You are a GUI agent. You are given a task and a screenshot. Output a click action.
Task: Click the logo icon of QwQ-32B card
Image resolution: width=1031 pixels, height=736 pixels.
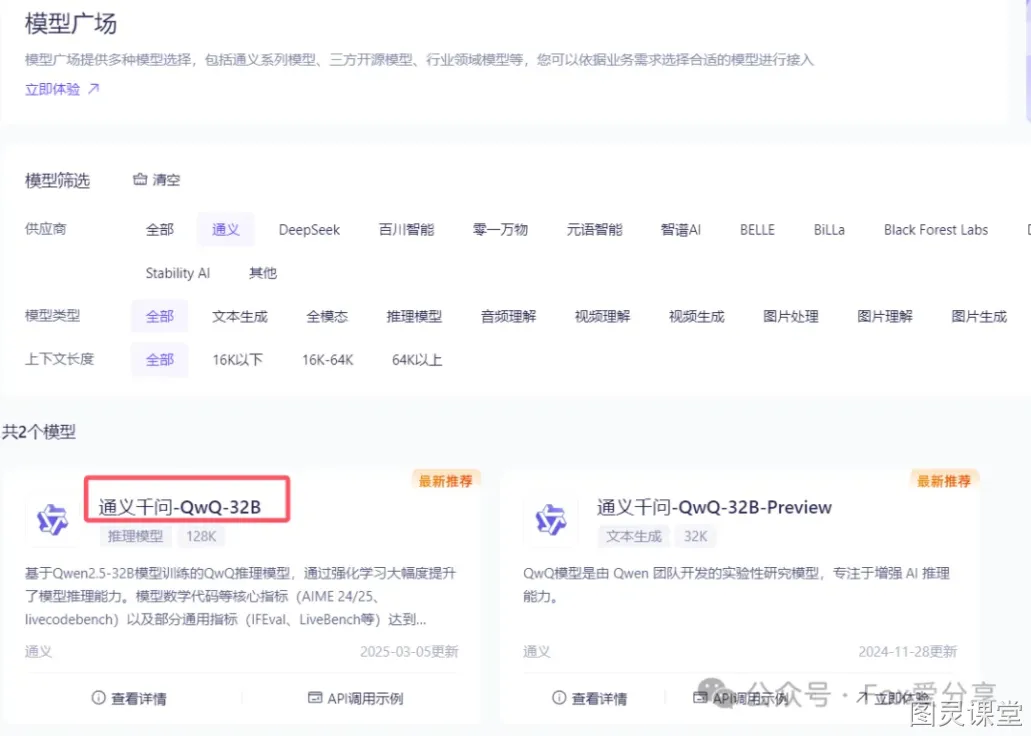click(52, 520)
